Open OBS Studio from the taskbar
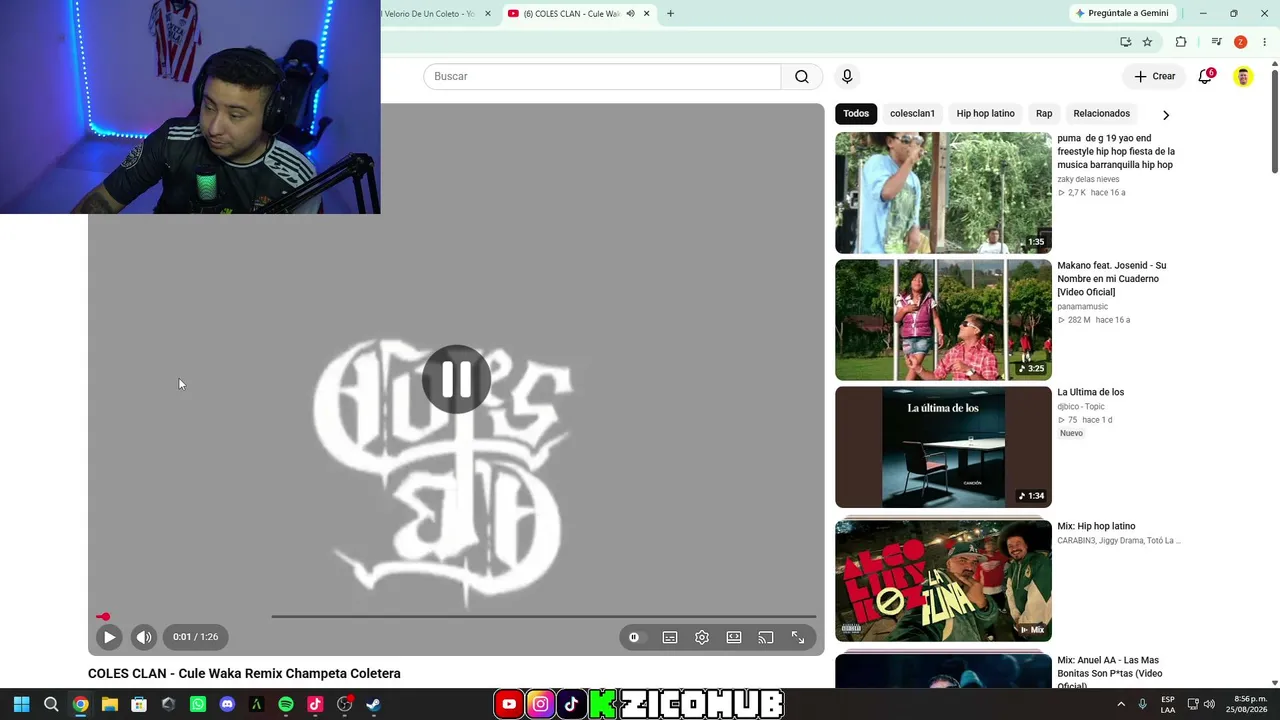Image resolution: width=1280 pixels, height=720 pixels. [344, 705]
